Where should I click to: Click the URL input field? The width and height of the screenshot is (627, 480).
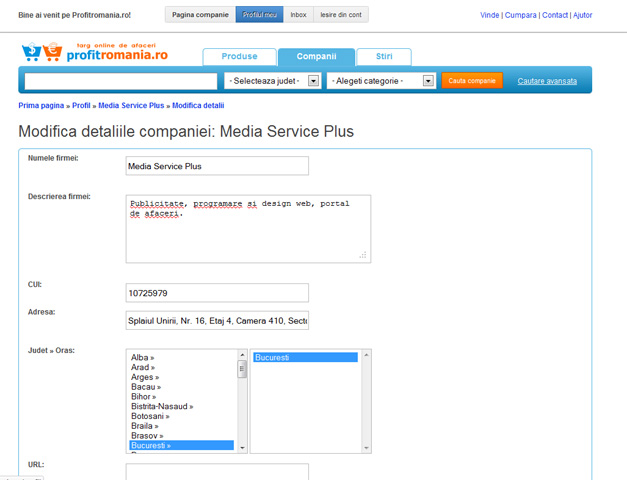[x=217, y=472]
